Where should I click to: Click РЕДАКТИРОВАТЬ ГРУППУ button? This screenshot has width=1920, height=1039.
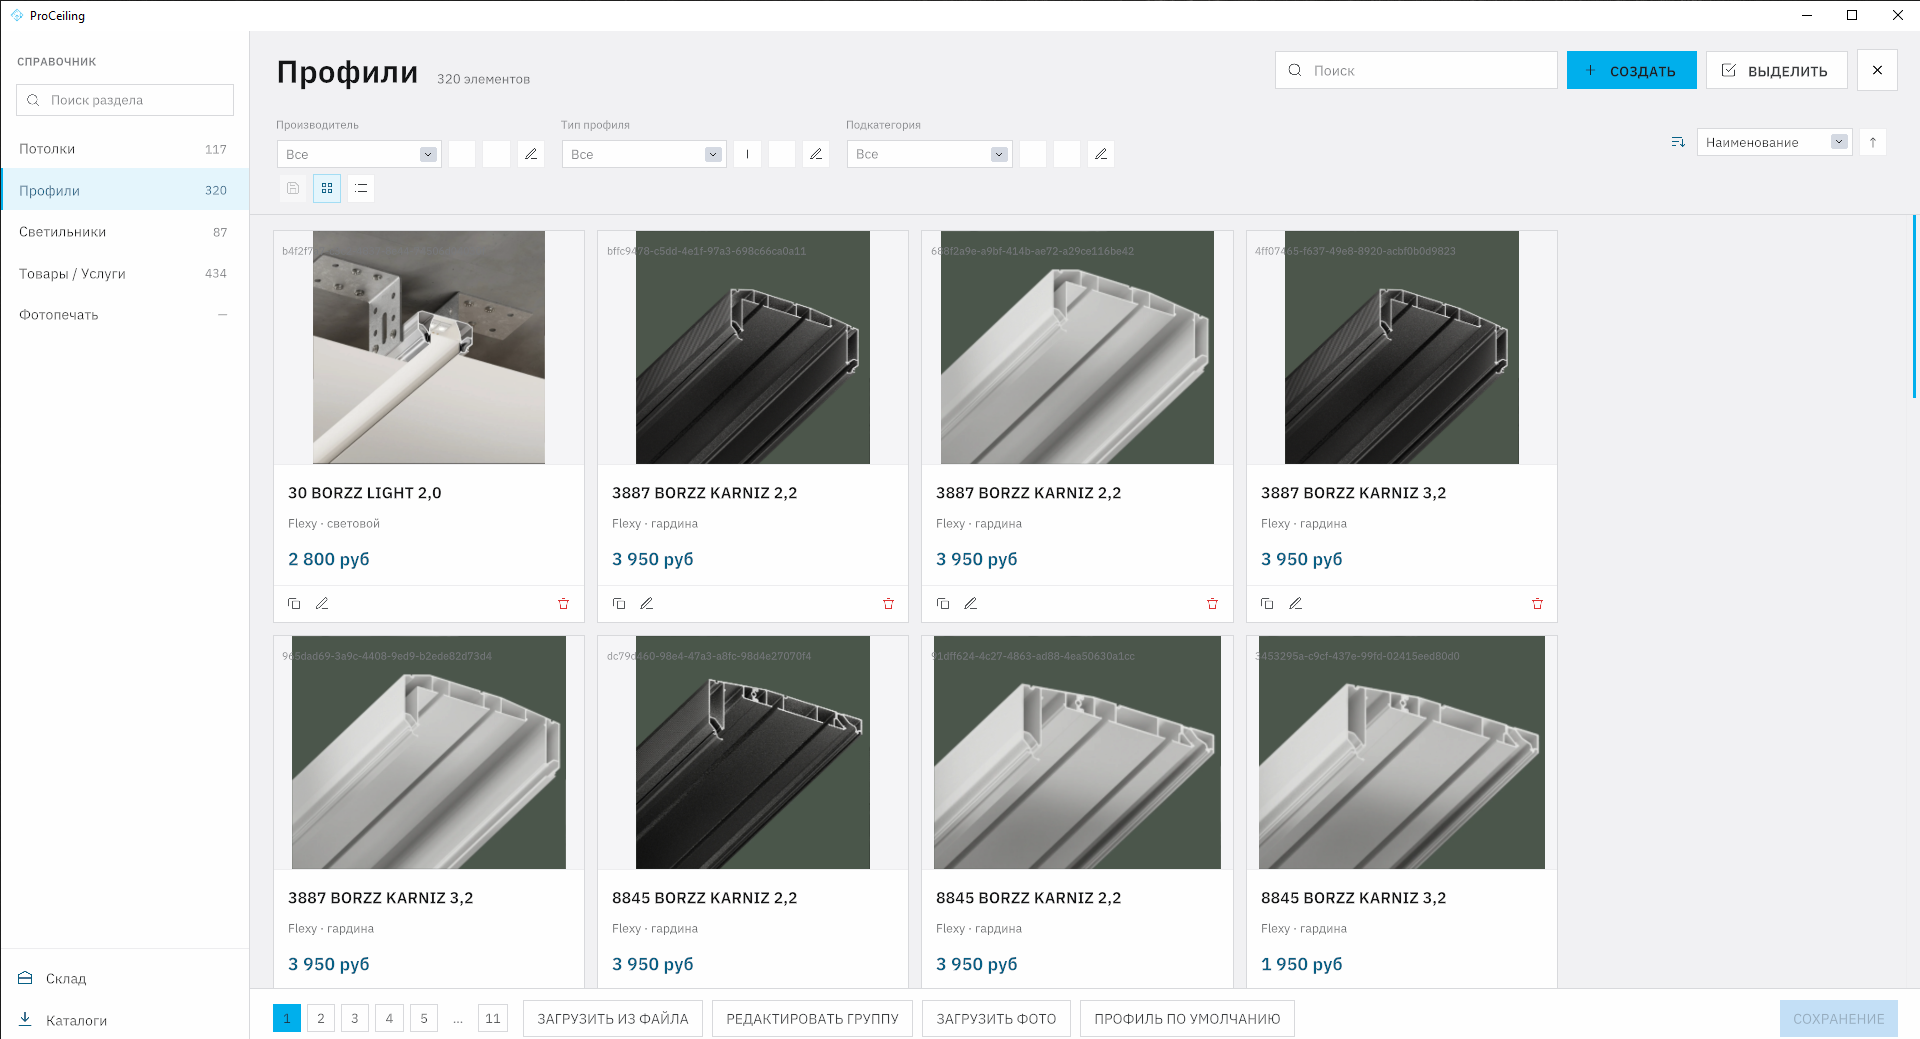[x=812, y=1019]
